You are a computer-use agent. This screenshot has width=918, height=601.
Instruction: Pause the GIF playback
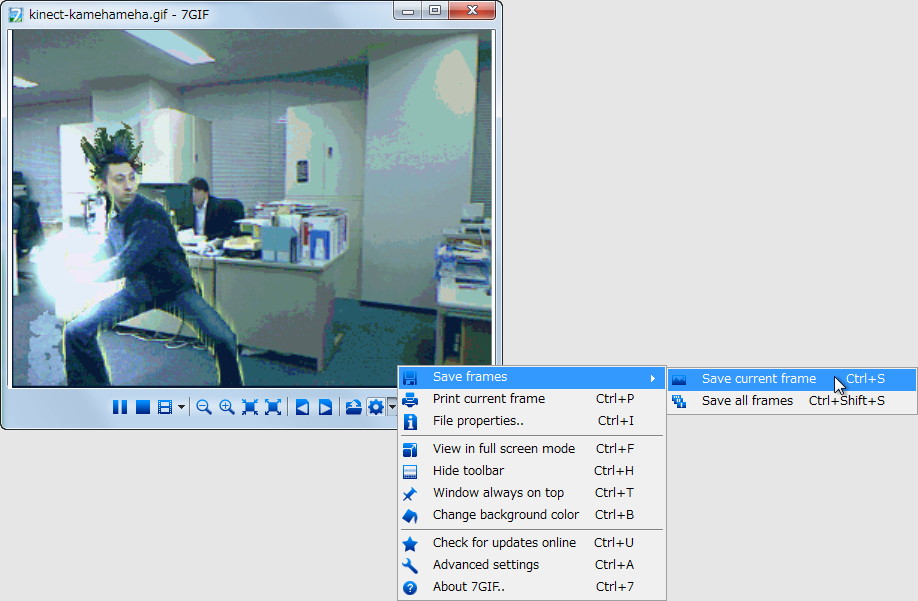coord(119,407)
